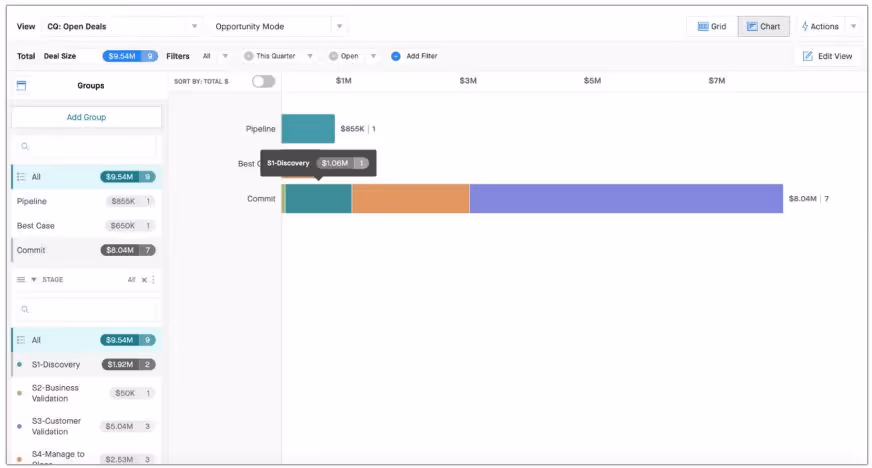Open the CQ: Open Deals view dropdown

click(122, 26)
